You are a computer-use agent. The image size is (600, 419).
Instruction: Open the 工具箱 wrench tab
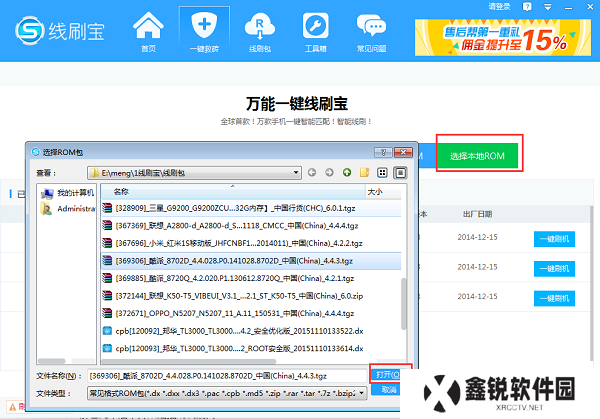pyautogui.click(x=315, y=32)
